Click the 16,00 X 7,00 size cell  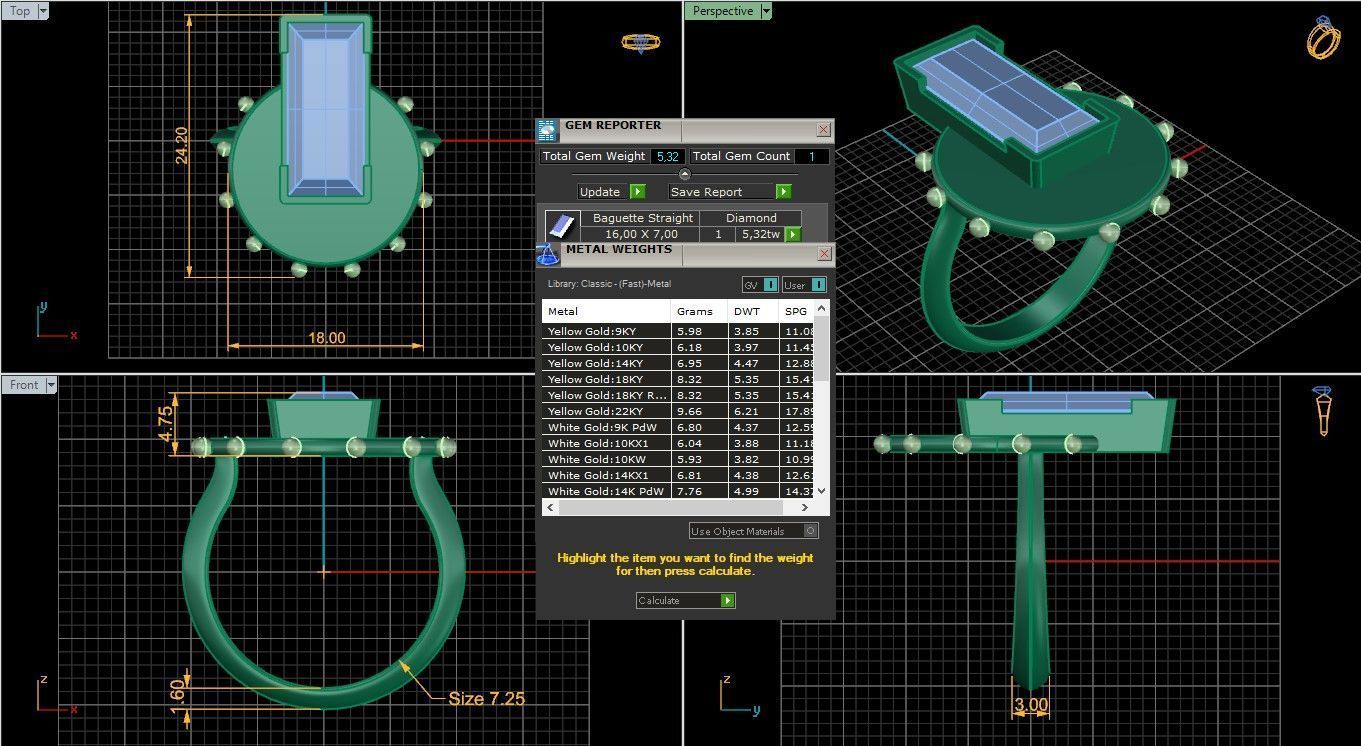click(x=641, y=234)
